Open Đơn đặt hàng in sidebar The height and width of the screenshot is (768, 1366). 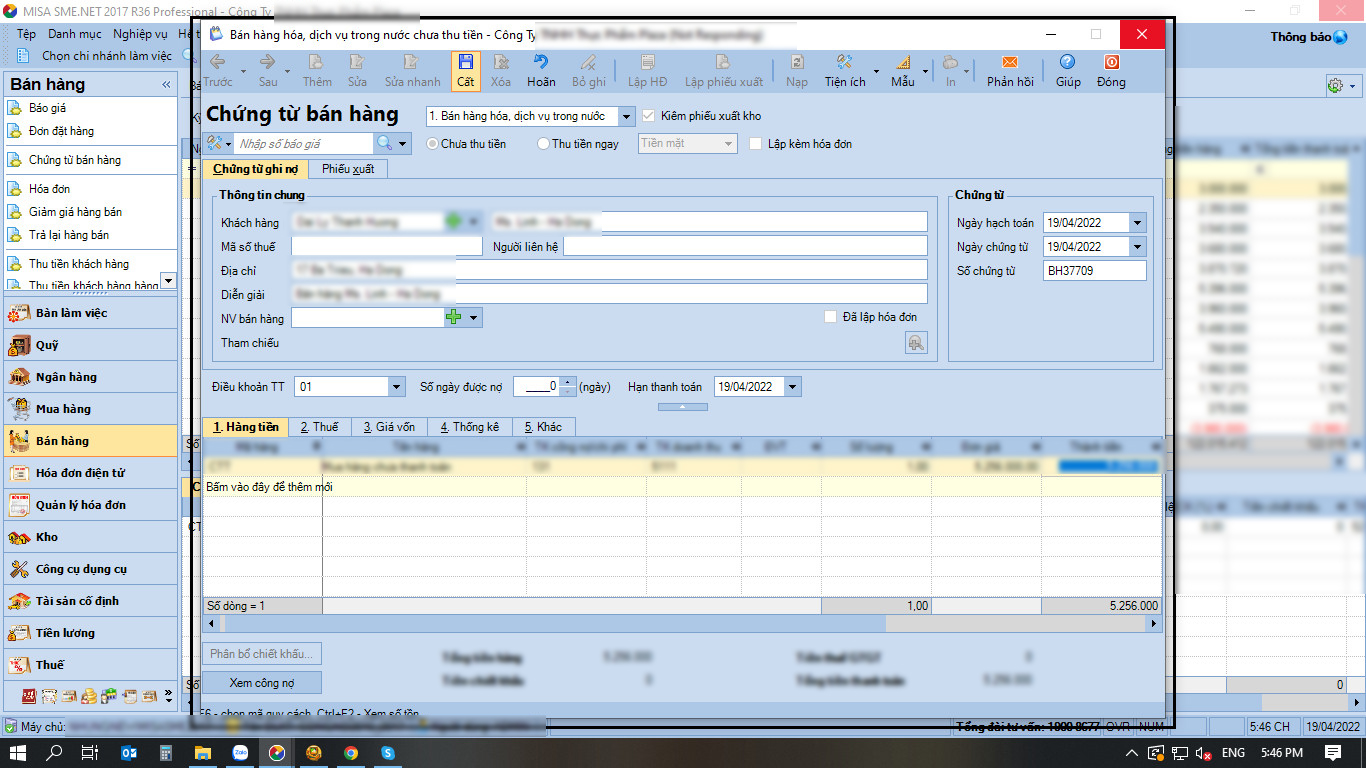coord(61,131)
